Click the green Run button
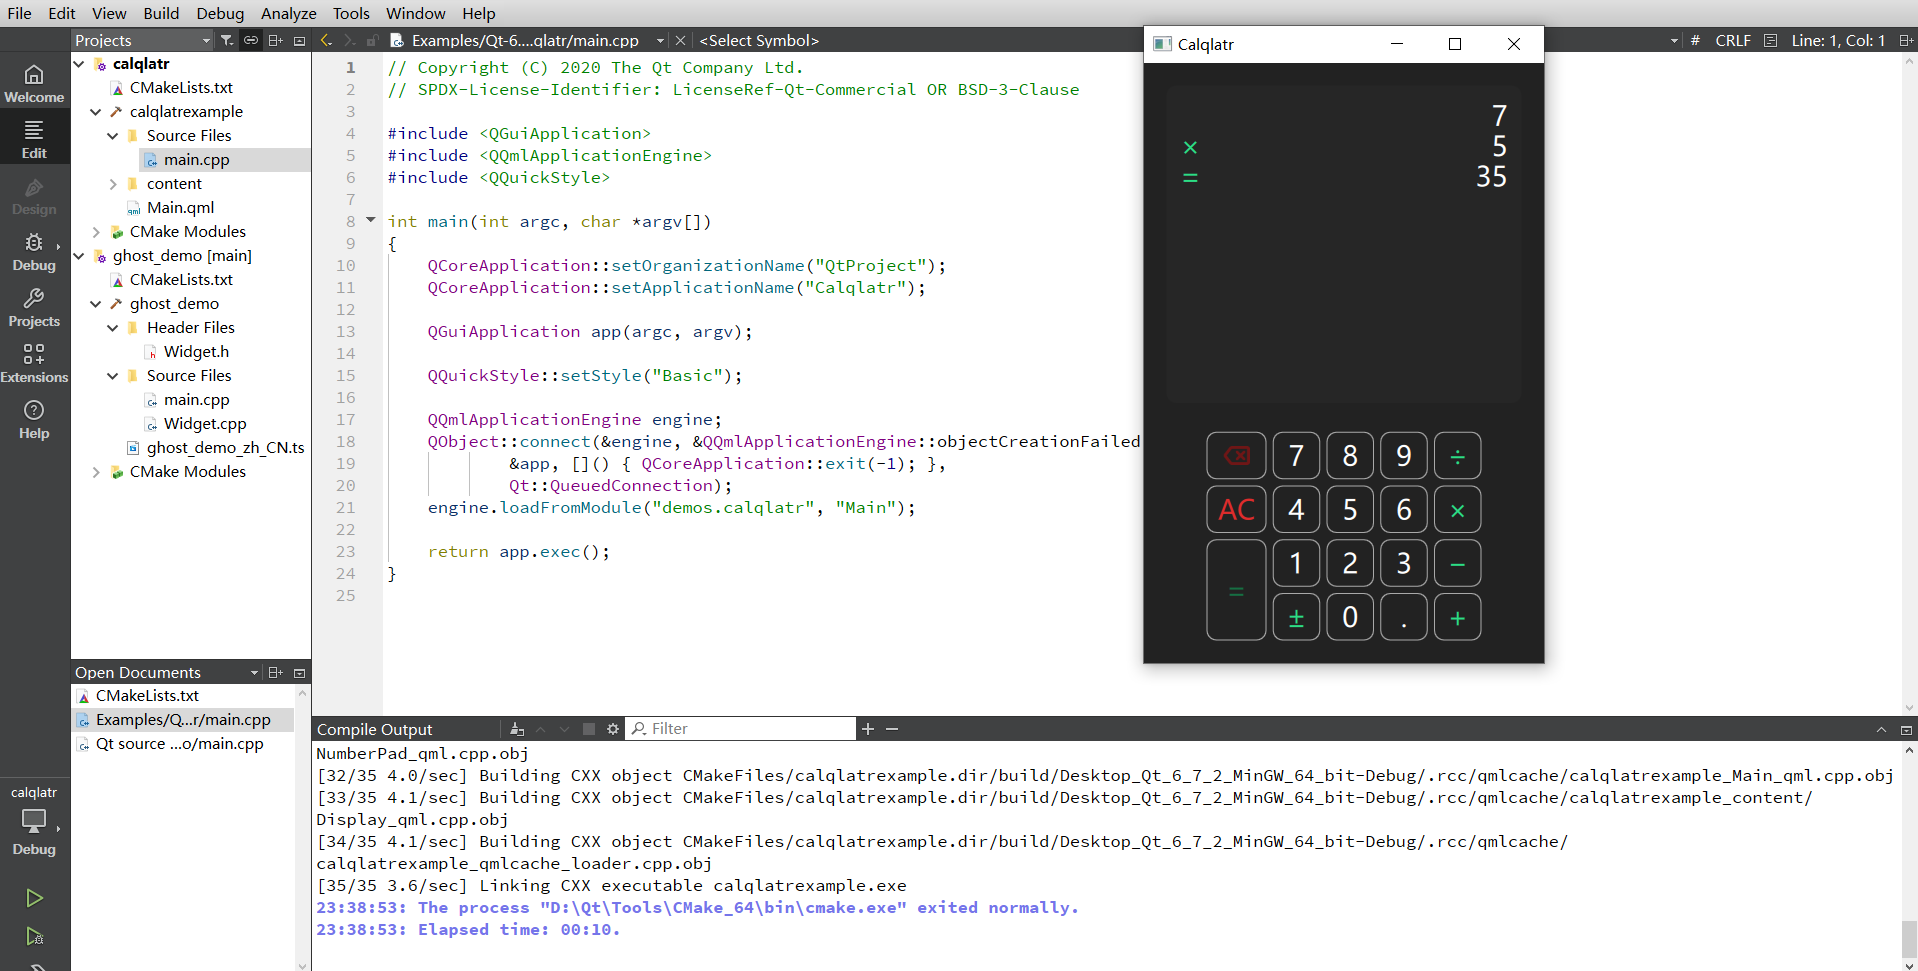 pos(34,898)
